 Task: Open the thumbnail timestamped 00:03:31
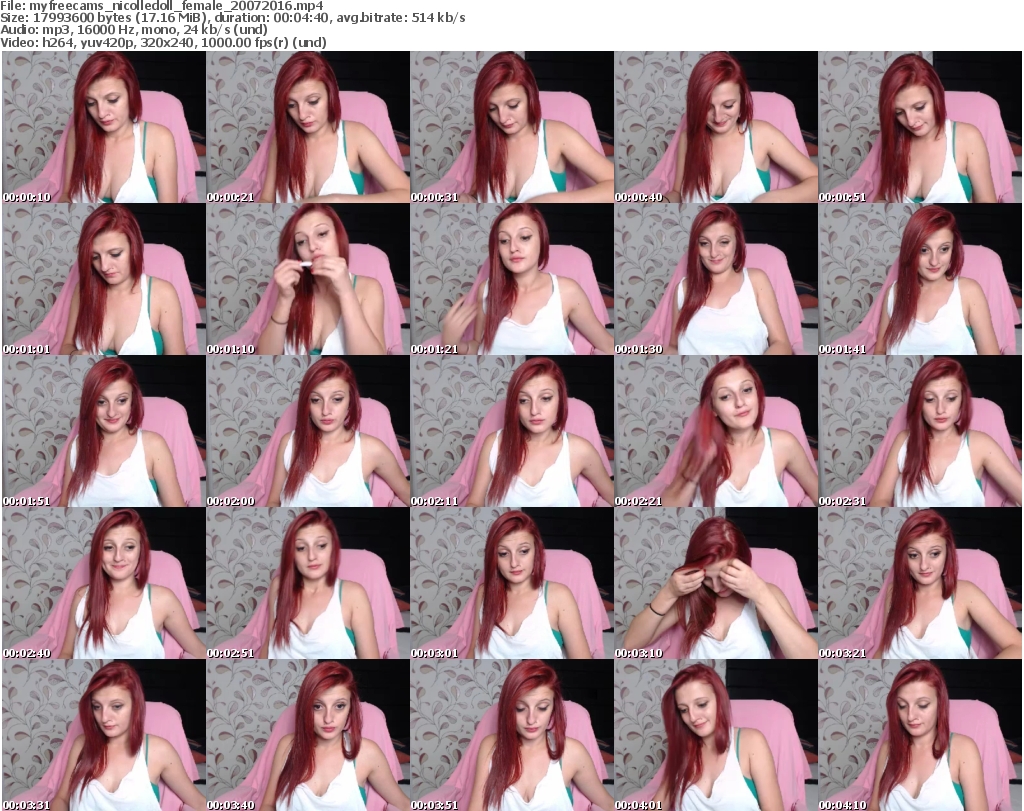[104, 735]
